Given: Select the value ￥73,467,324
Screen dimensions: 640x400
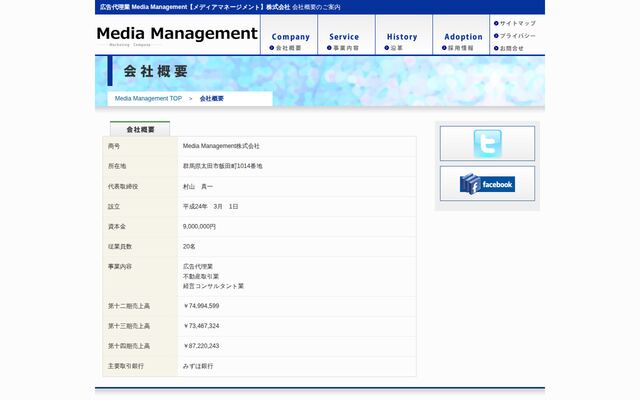Looking at the screenshot, I should pos(201,326).
